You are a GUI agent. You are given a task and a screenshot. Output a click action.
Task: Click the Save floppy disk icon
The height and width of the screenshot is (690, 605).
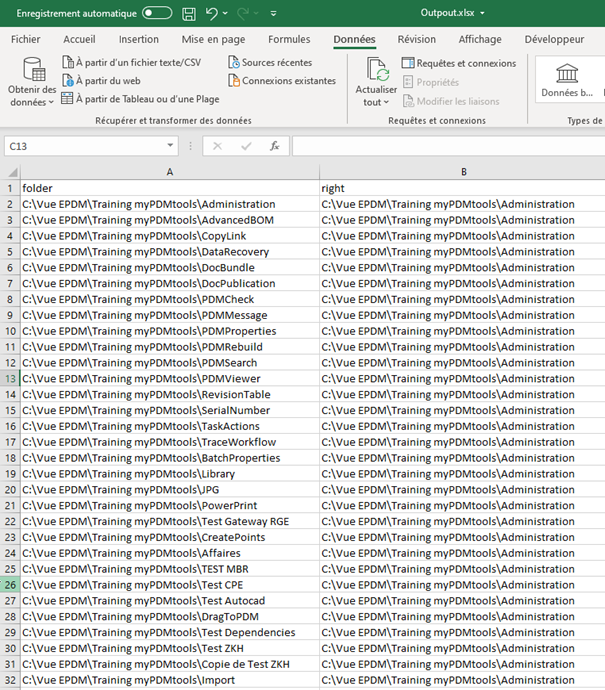(x=190, y=14)
